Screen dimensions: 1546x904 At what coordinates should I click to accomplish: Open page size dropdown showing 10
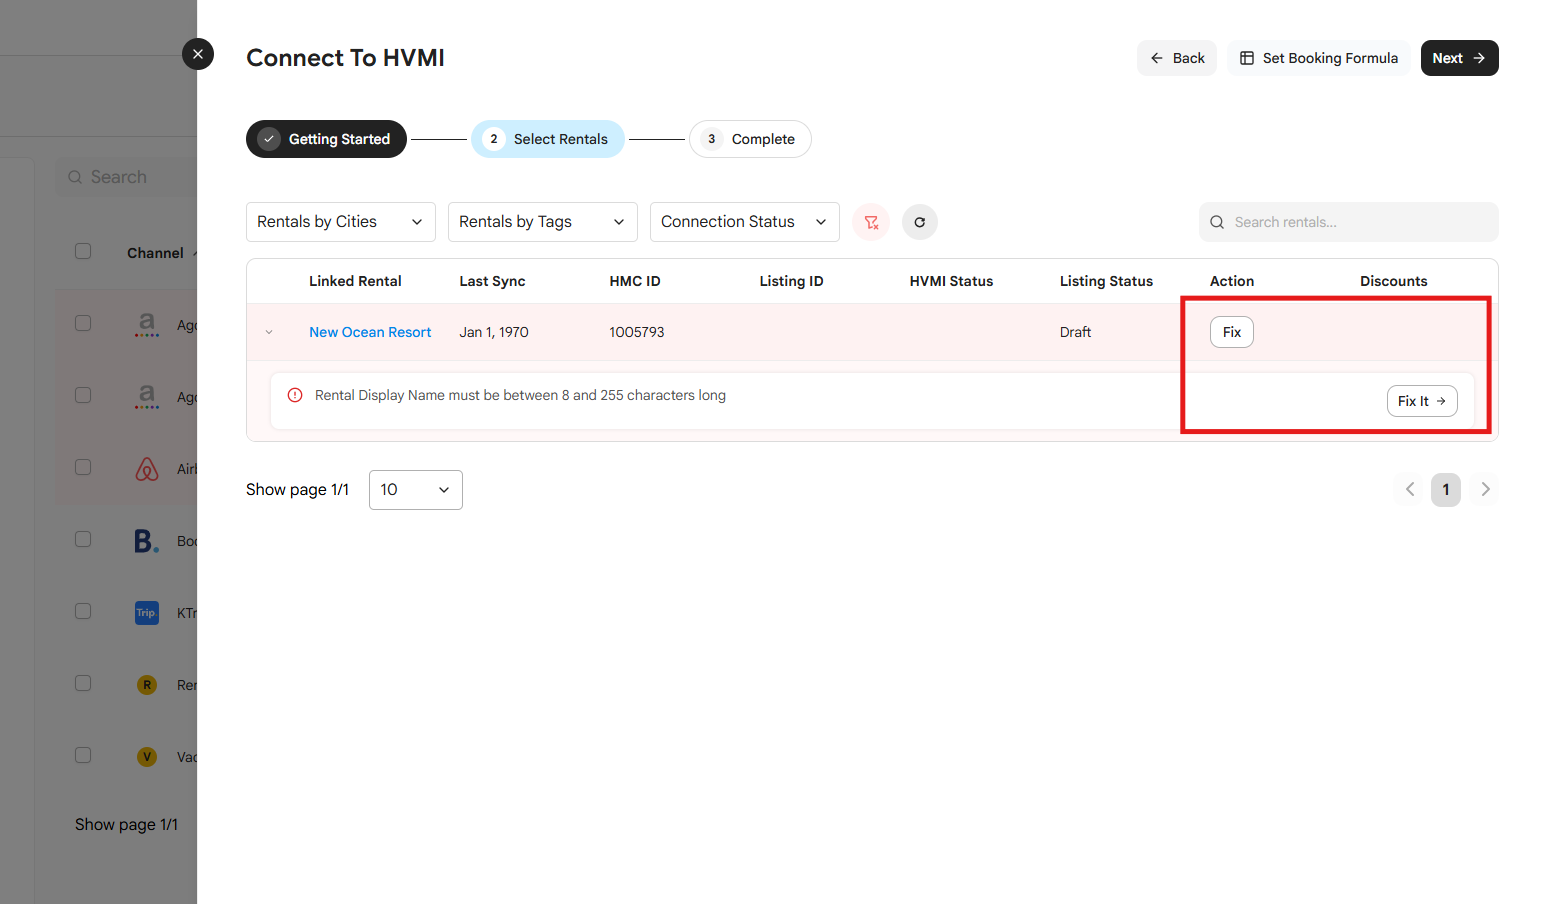click(416, 490)
